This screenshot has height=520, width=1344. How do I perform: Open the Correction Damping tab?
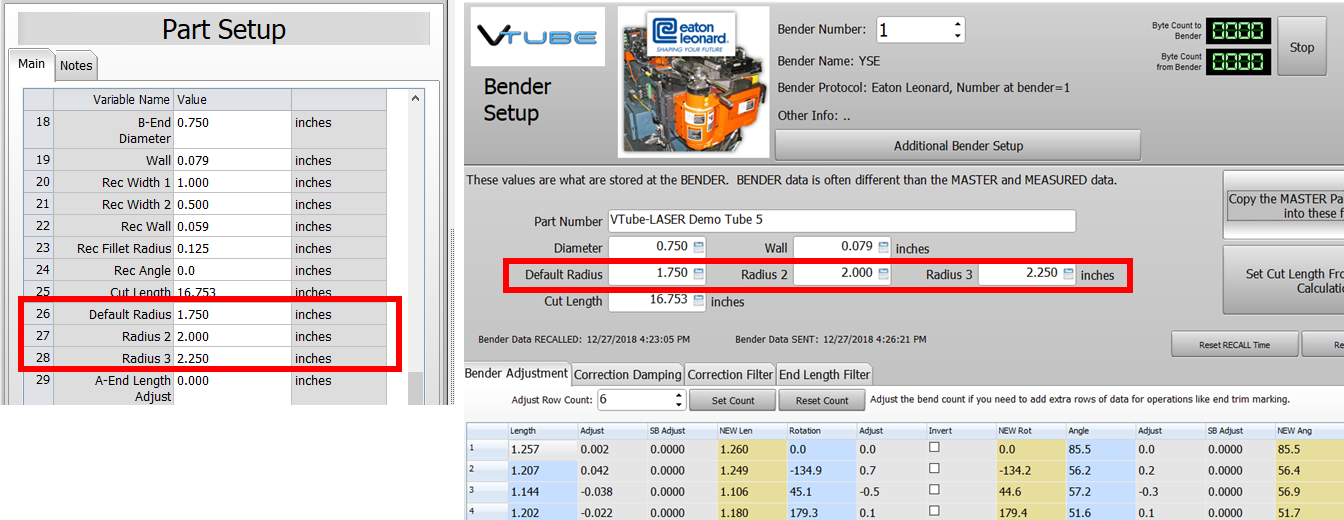pyautogui.click(x=627, y=374)
